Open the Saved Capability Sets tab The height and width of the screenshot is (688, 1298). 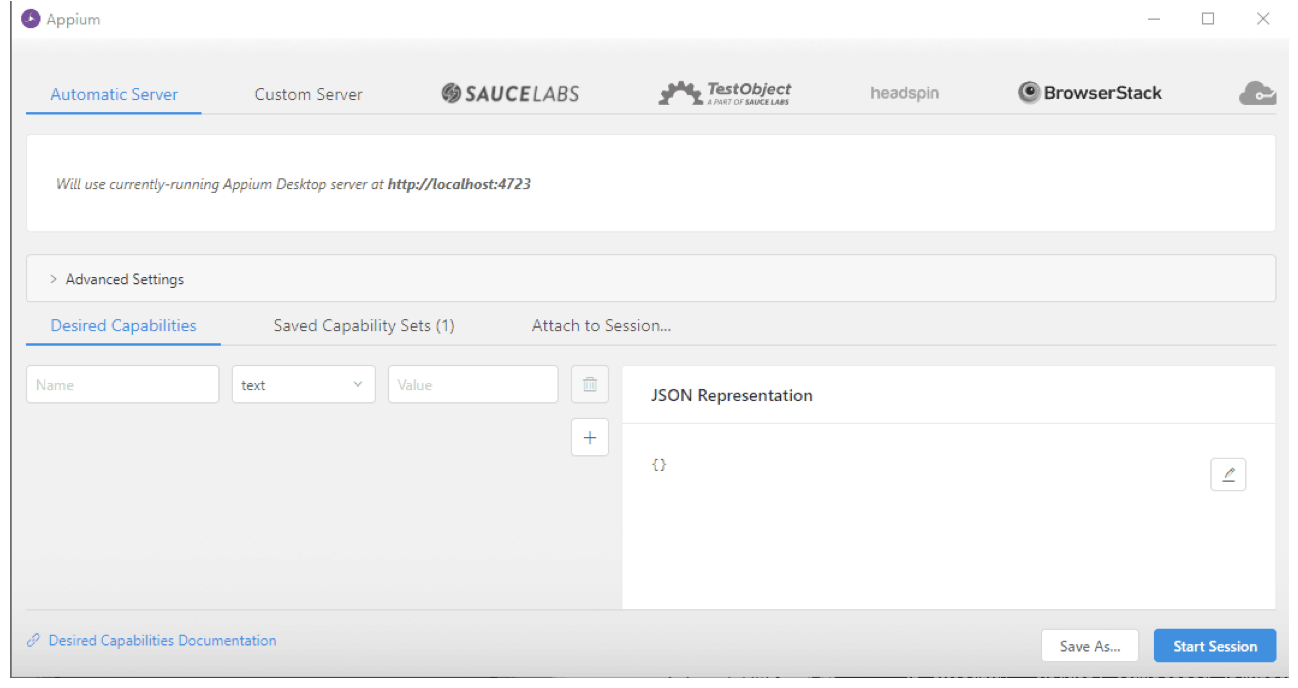tap(364, 326)
